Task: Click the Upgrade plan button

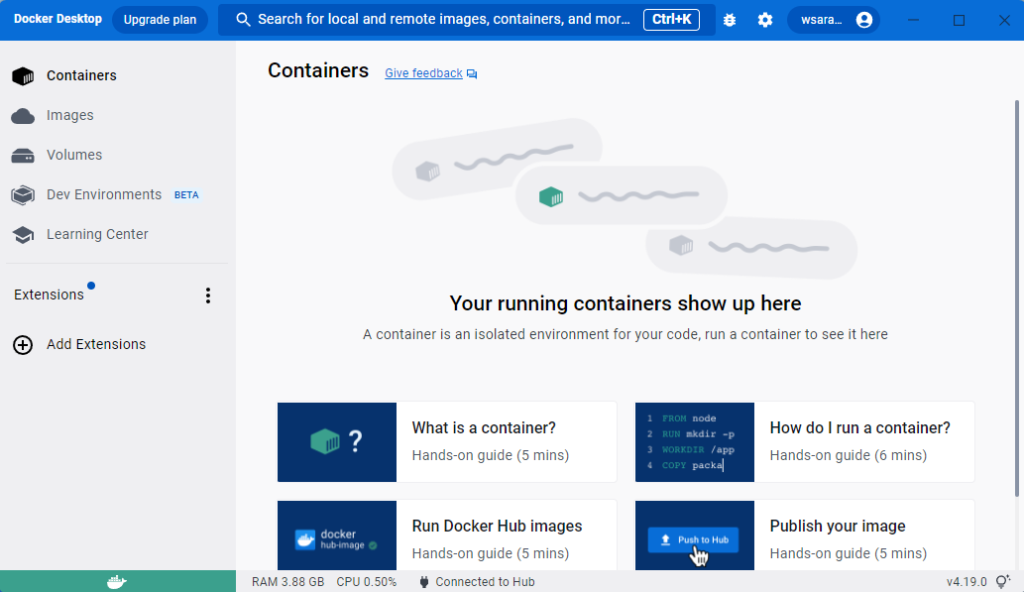Action: (160, 20)
